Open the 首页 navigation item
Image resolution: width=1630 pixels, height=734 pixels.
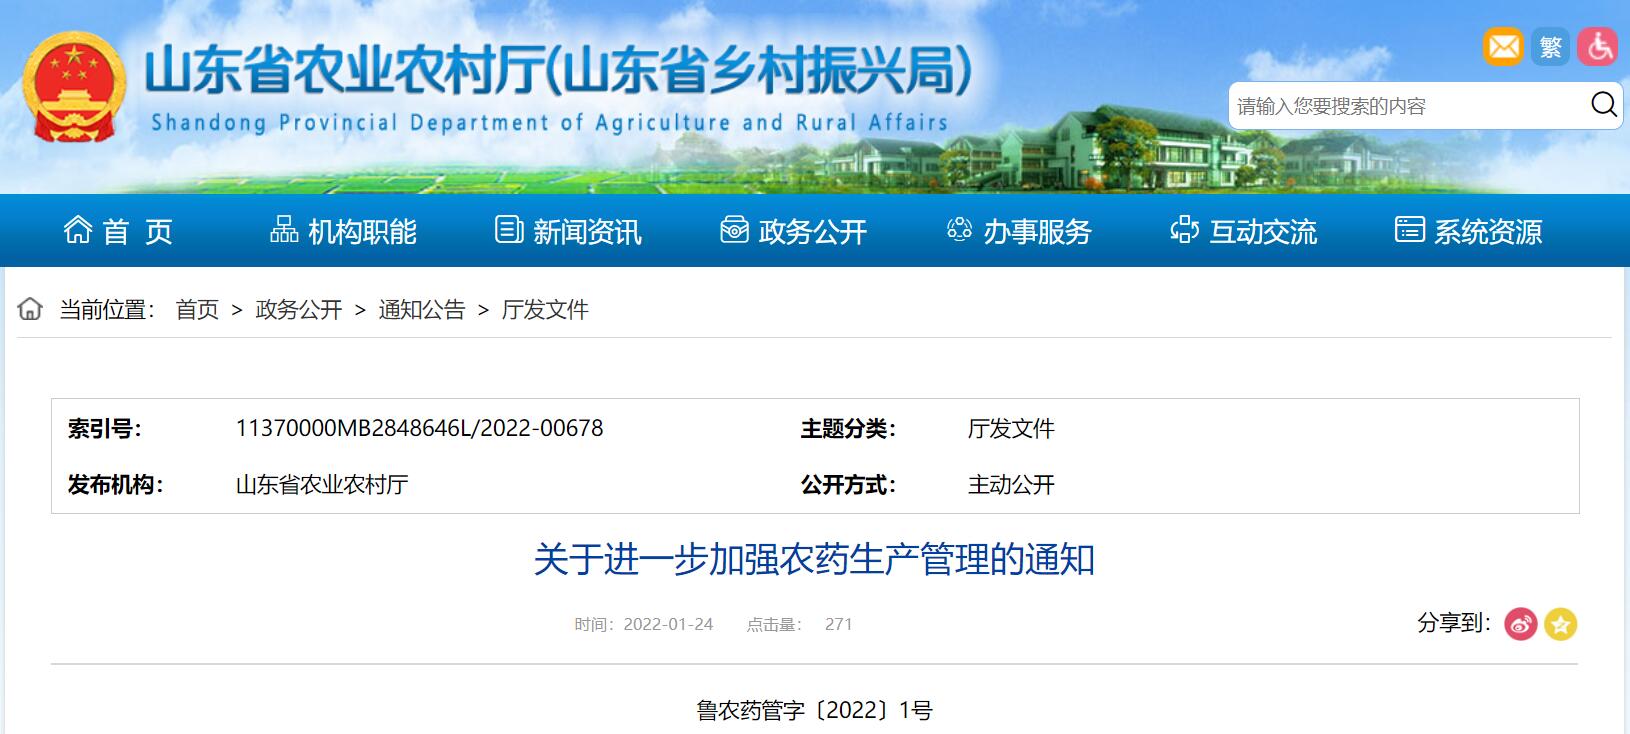pyautogui.click(x=118, y=231)
